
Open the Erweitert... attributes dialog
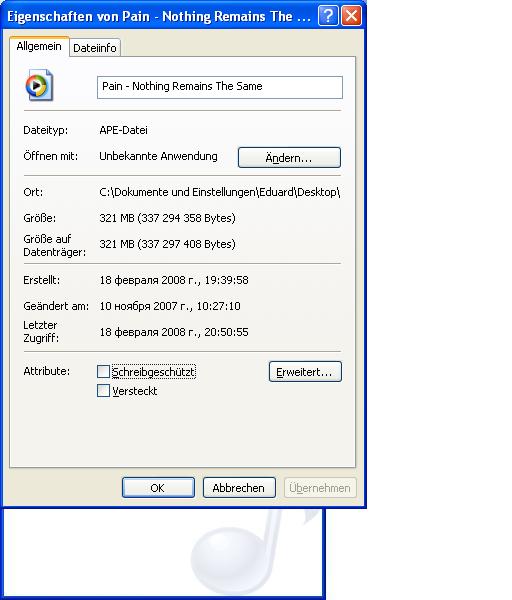point(305,372)
